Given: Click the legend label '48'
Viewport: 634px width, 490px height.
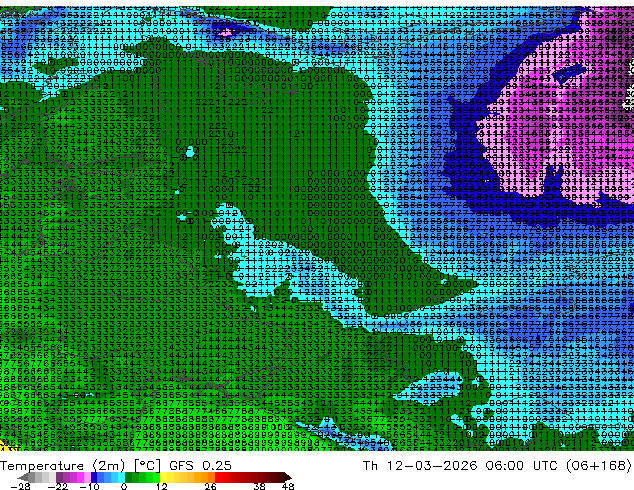Looking at the screenshot, I should pyautogui.click(x=288, y=486).
